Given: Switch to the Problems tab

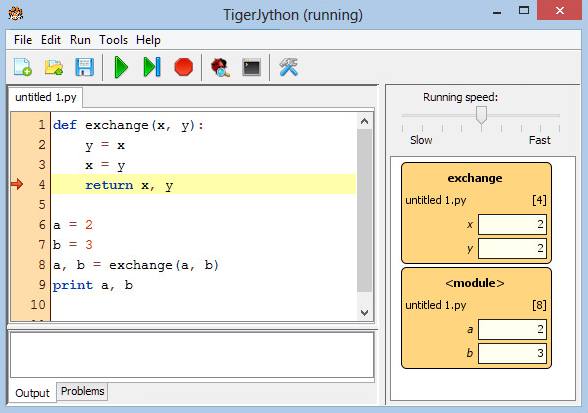Looking at the screenshot, I should [x=82, y=391].
